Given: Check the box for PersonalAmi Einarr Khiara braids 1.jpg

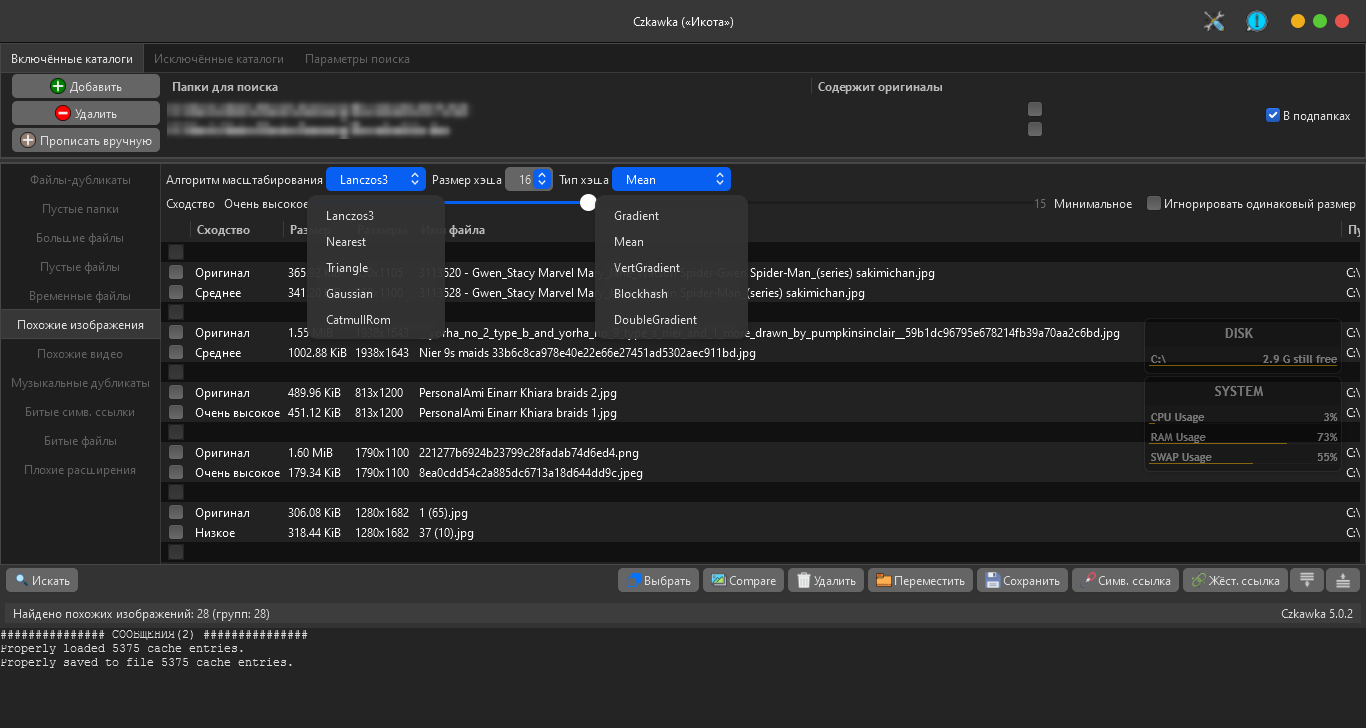Looking at the screenshot, I should tap(176, 413).
